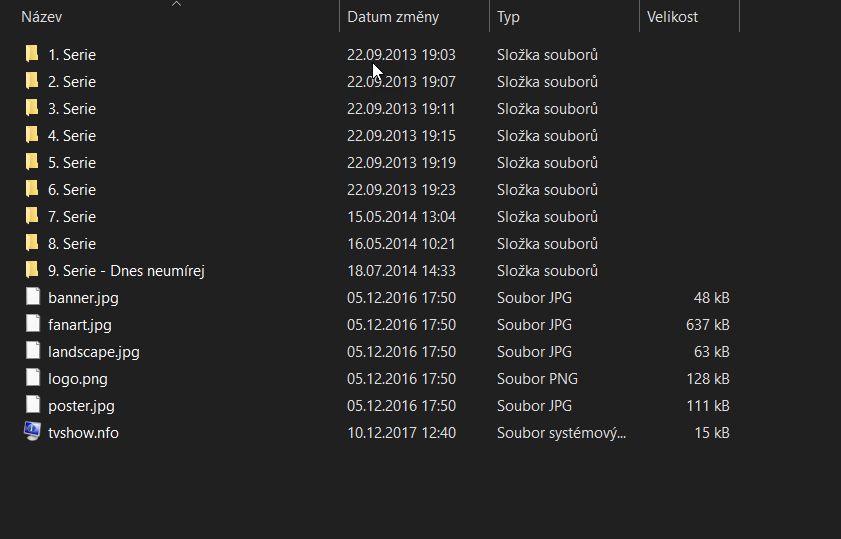Select the 9. Serie - Dnes neumírej folder icon

click(x=32, y=270)
